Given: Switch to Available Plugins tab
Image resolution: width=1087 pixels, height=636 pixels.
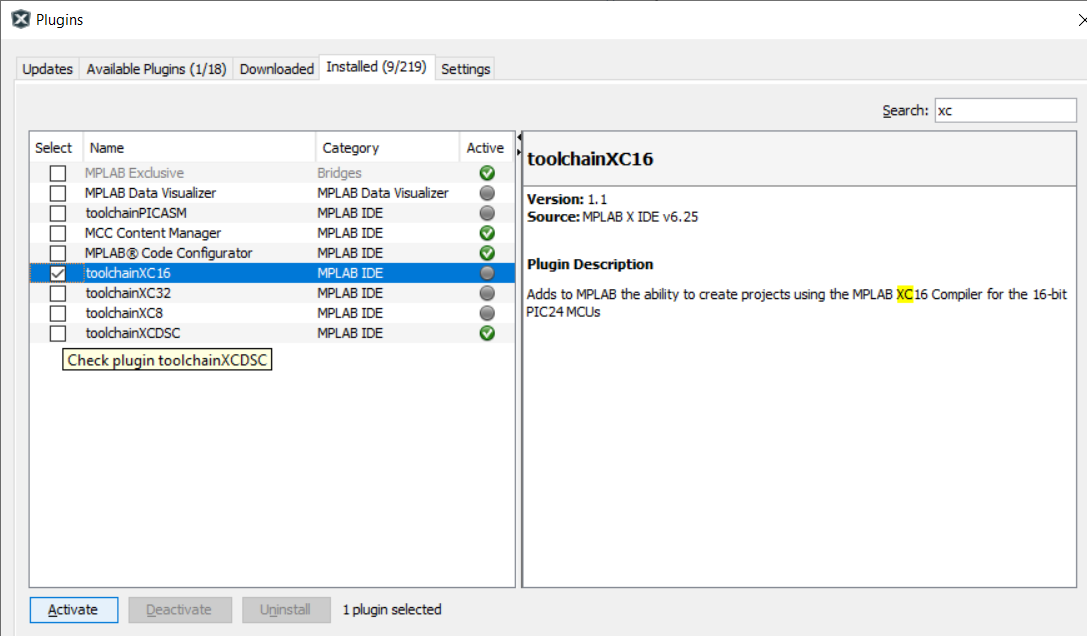Looking at the screenshot, I should coord(156,69).
